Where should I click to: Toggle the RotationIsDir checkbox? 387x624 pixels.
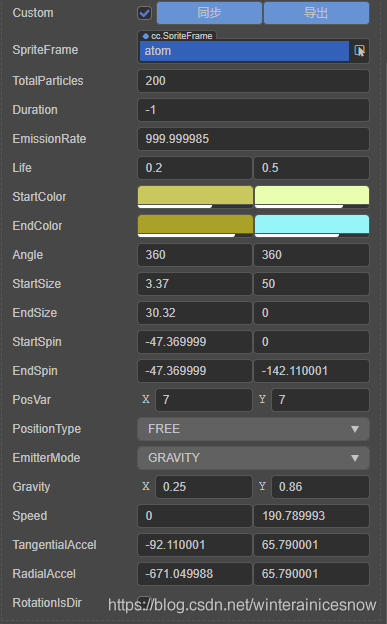[x=144, y=601]
